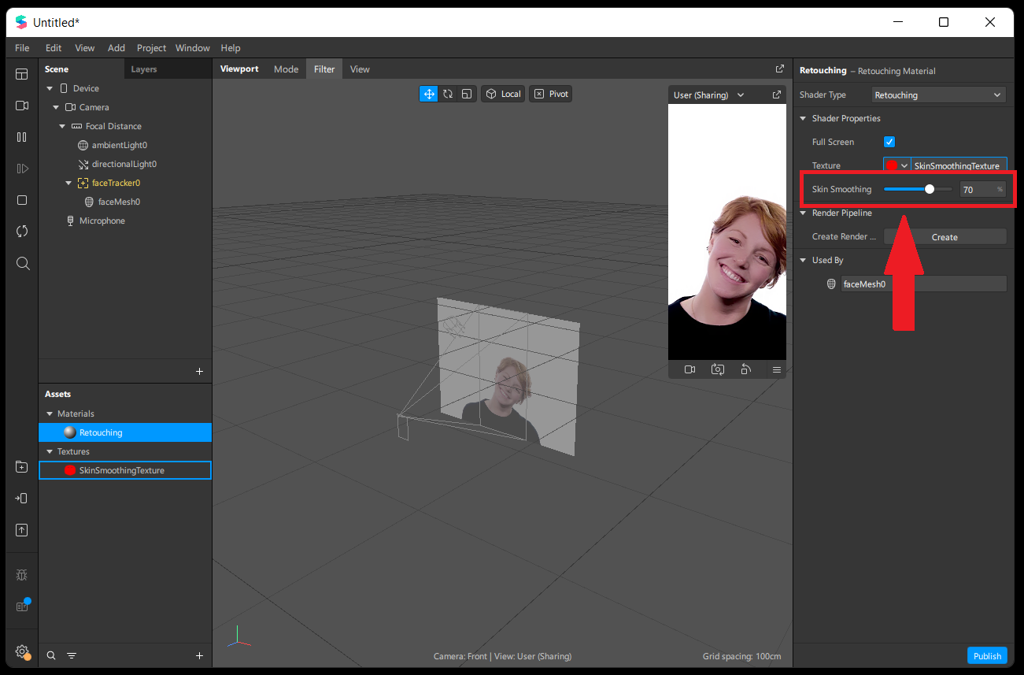Add an object with Scene plus button
The width and height of the screenshot is (1024, 675).
[x=199, y=371]
